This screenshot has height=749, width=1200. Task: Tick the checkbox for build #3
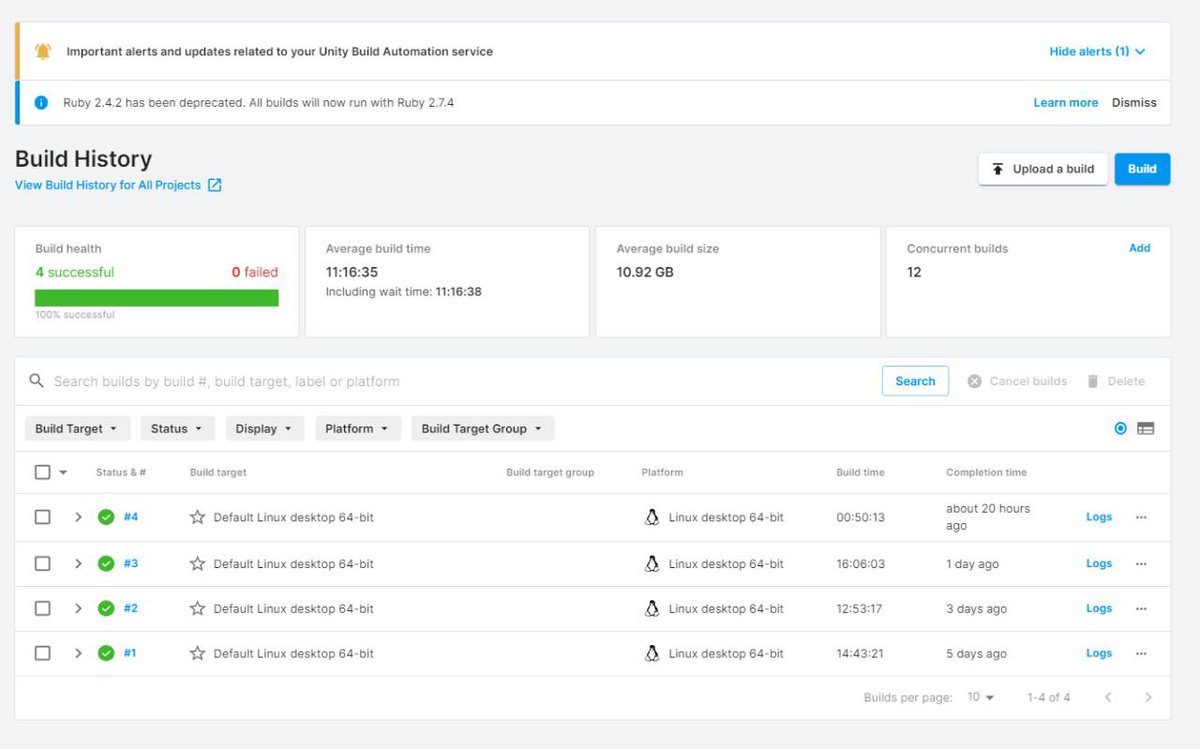pos(42,564)
